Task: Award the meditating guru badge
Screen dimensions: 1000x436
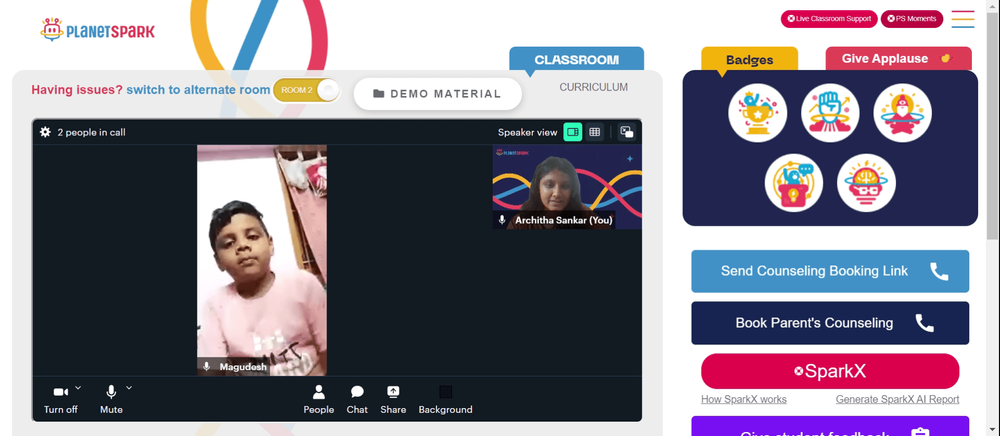Action: 902,113
